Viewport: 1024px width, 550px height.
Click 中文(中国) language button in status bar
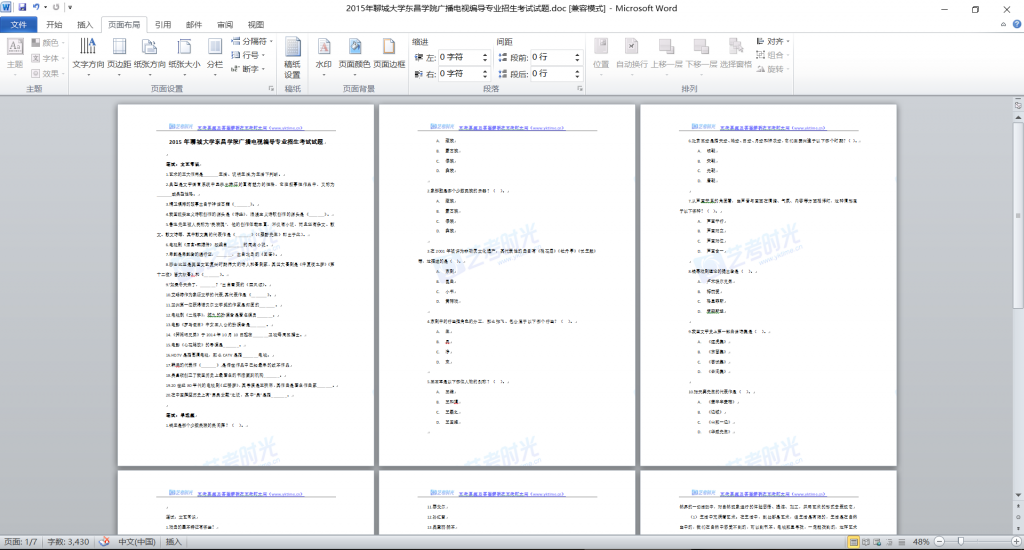[134, 541]
